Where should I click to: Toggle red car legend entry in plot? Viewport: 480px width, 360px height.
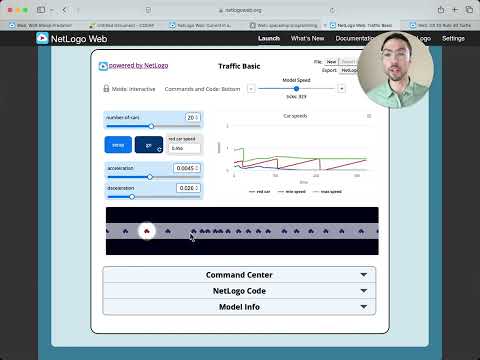tap(260, 192)
